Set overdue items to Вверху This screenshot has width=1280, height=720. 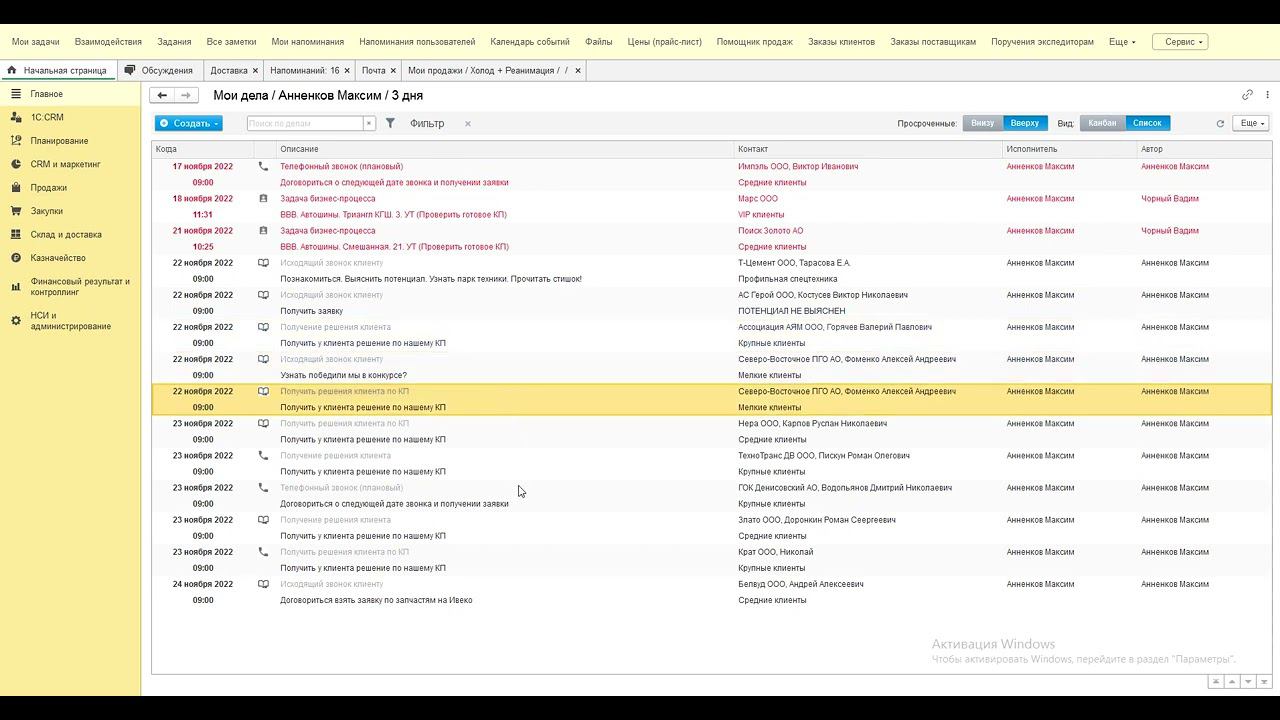[1025, 123]
